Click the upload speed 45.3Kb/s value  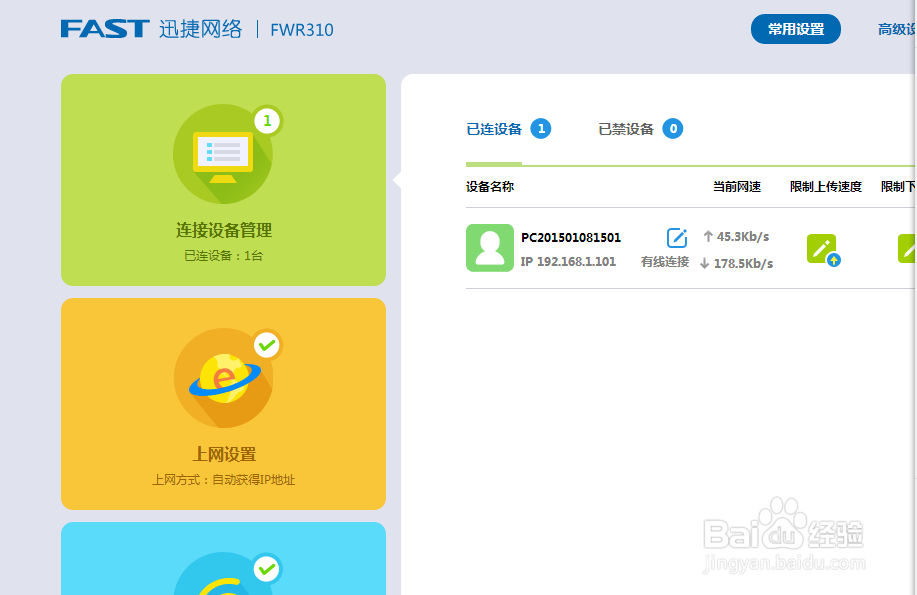743,236
